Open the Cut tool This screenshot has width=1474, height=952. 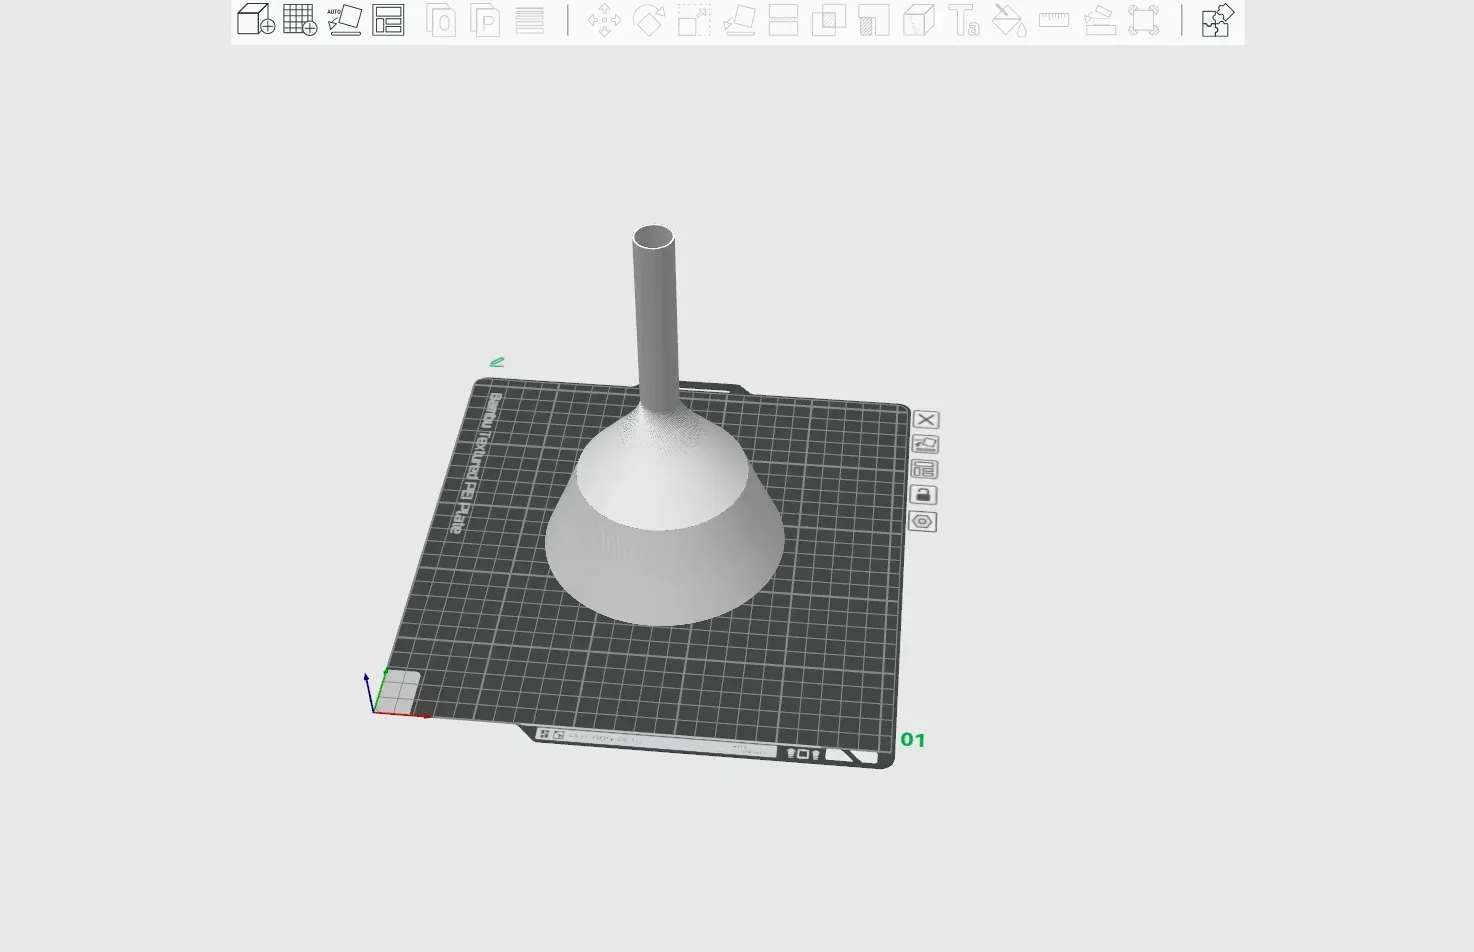click(x=783, y=20)
